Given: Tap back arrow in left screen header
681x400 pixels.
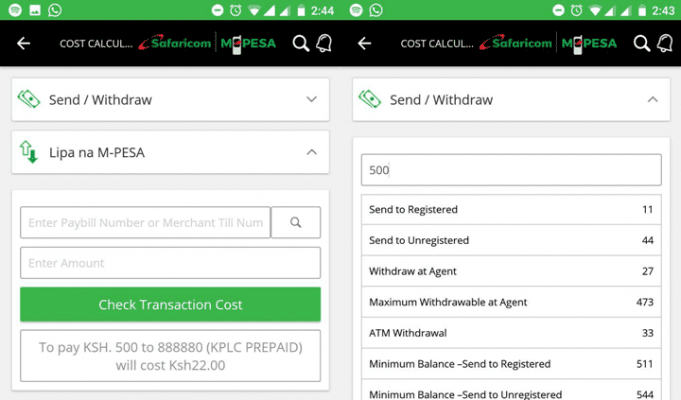Looking at the screenshot, I should coord(23,43).
